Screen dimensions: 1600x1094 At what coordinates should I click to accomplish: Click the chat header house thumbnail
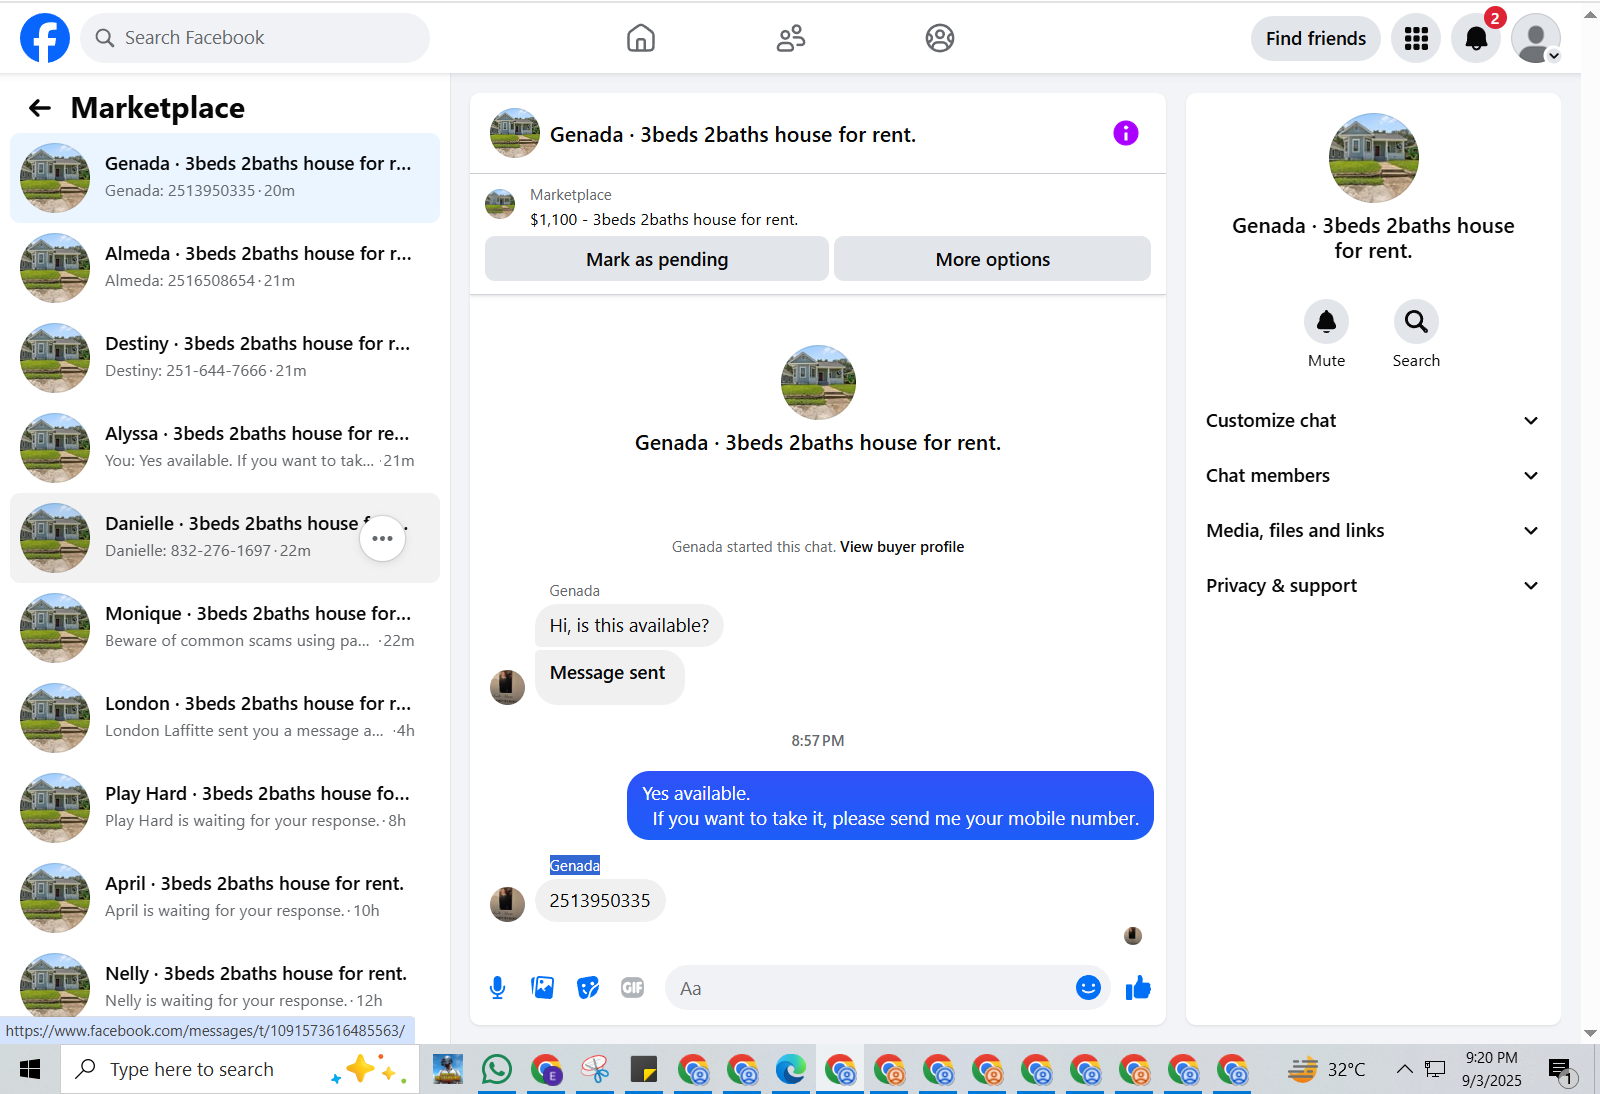515,133
